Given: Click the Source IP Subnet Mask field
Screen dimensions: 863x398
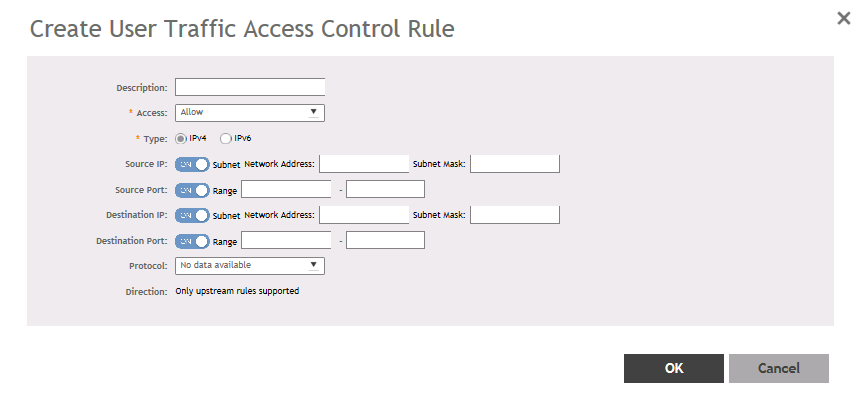Looking at the screenshot, I should (x=515, y=164).
